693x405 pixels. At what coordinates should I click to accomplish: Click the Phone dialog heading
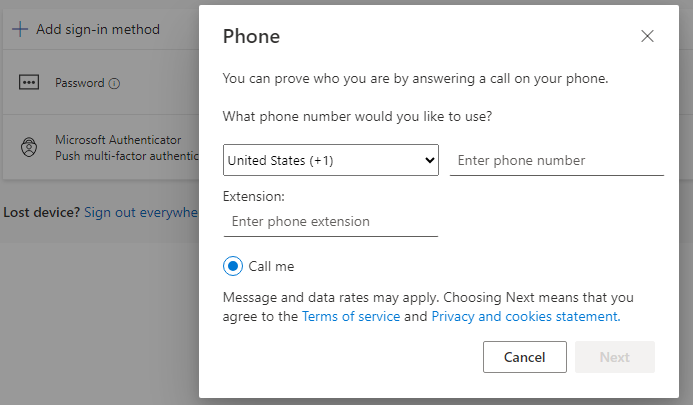251,37
